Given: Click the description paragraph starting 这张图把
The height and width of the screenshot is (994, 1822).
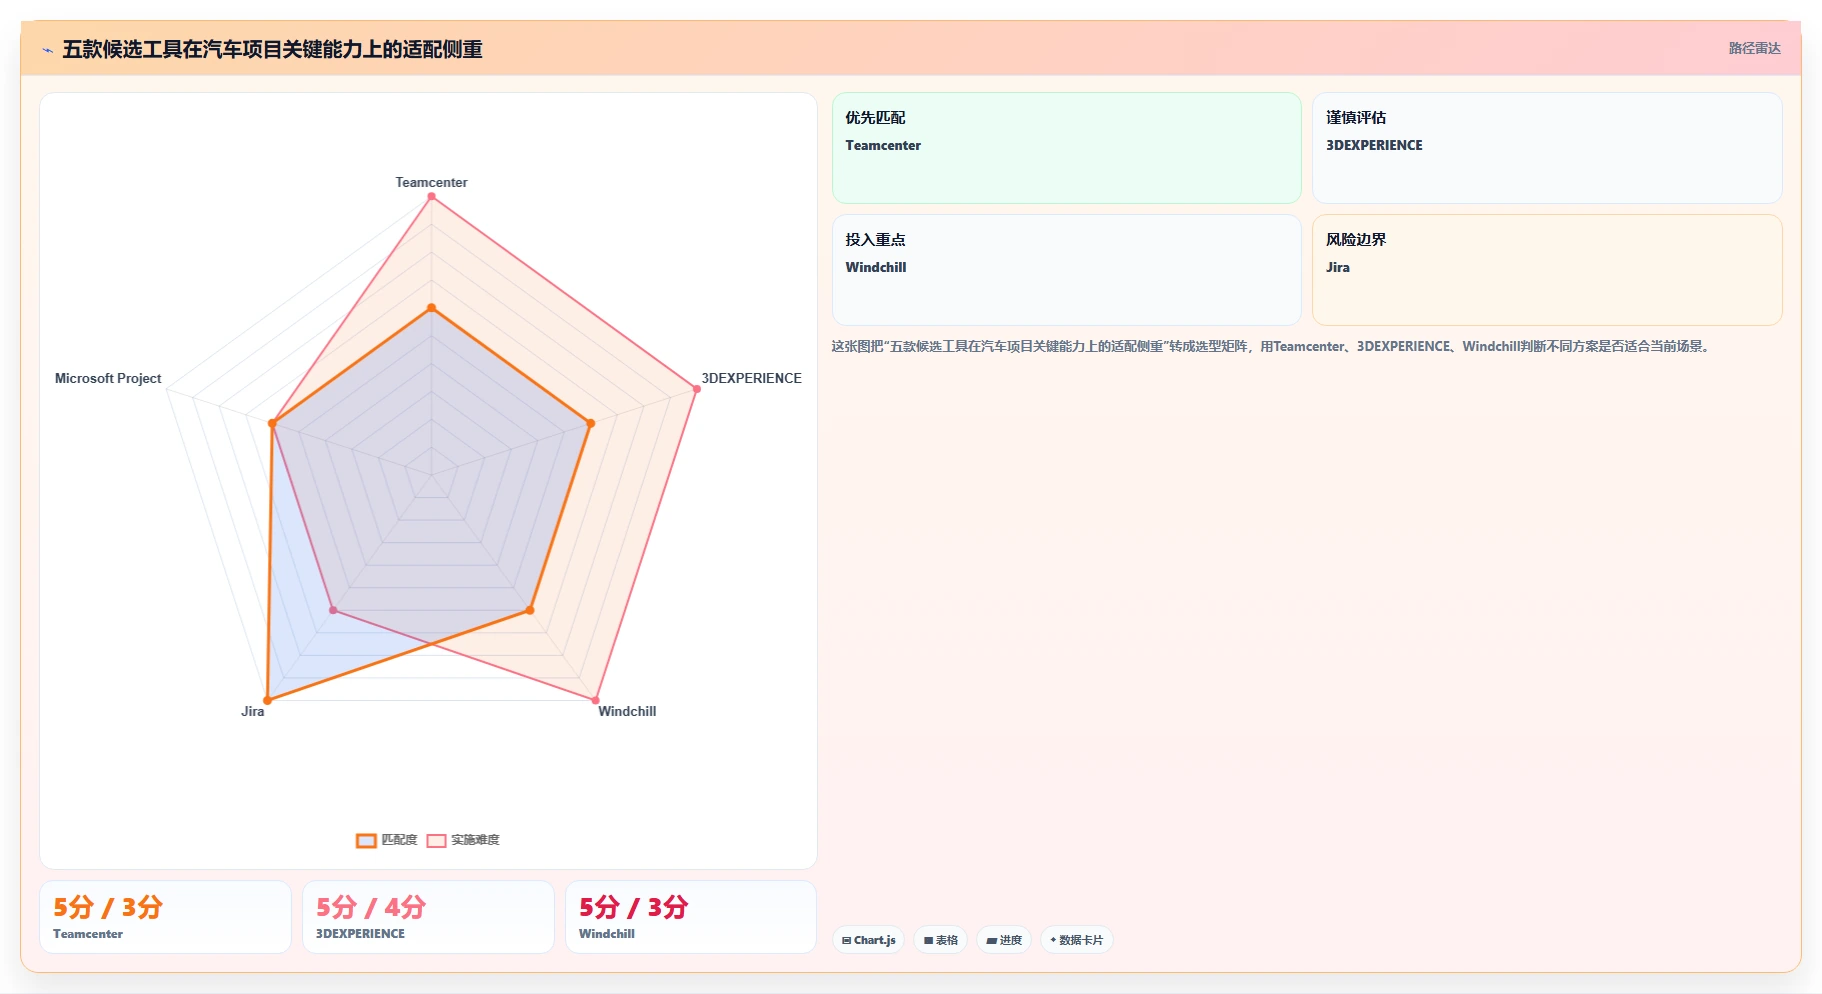Looking at the screenshot, I should [1273, 346].
